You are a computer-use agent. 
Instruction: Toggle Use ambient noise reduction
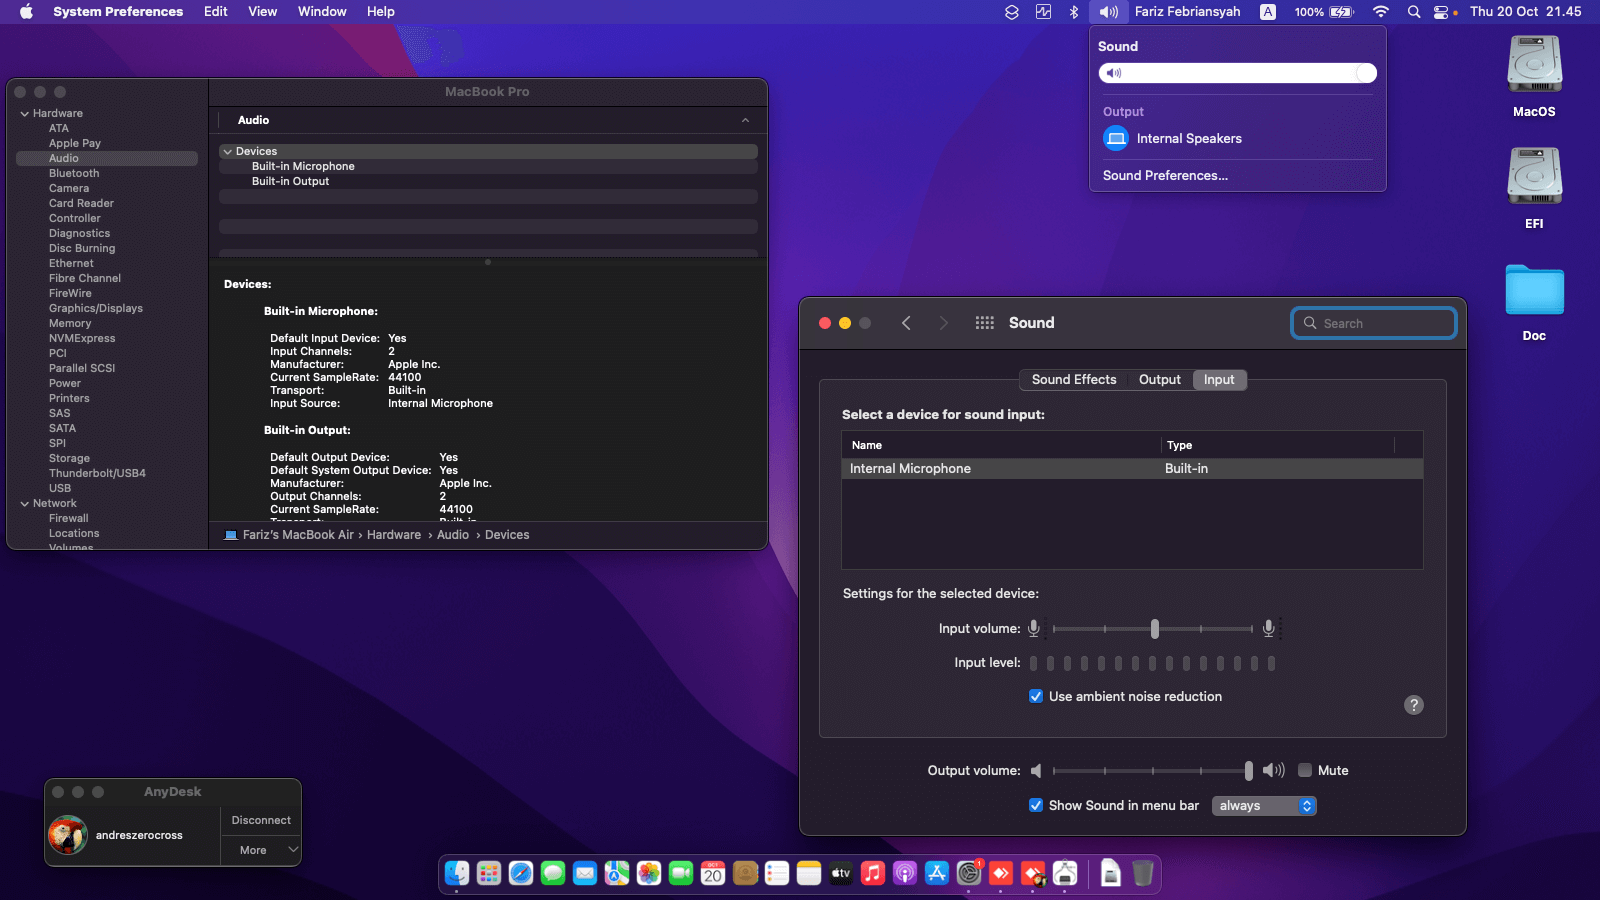coord(1036,696)
